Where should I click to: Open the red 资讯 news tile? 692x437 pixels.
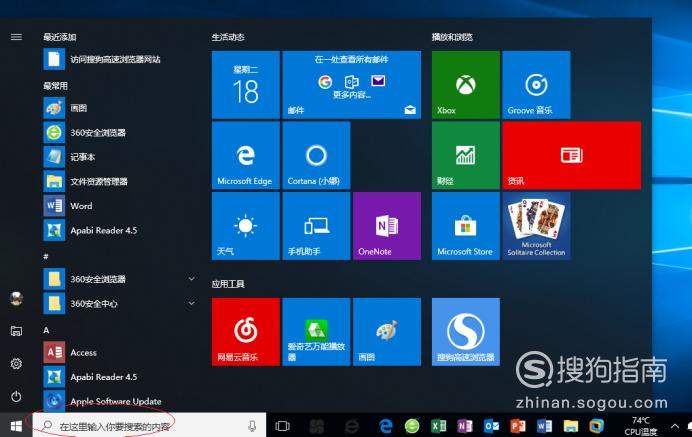pyautogui.click(x=572, y=155)
